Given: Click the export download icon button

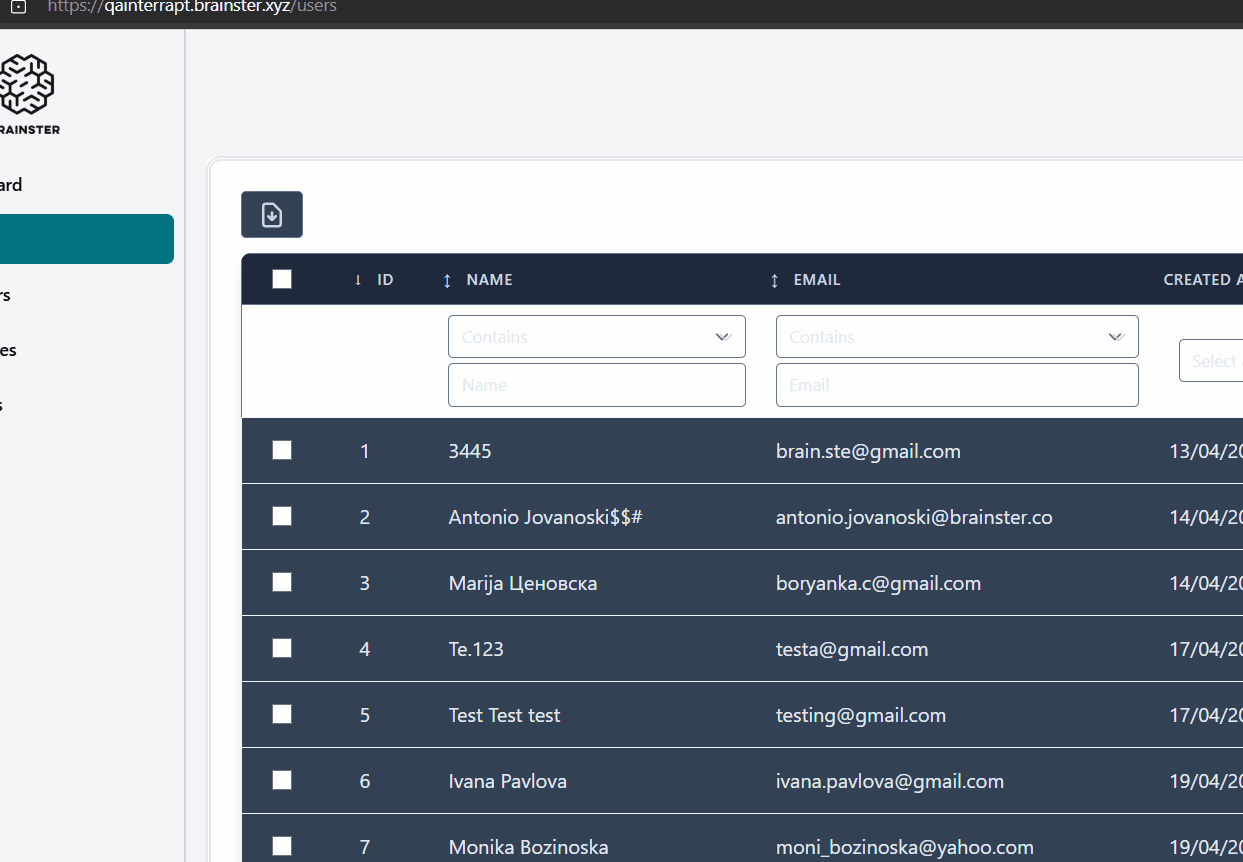Looking at the screenshot, I should pos(272,215).
